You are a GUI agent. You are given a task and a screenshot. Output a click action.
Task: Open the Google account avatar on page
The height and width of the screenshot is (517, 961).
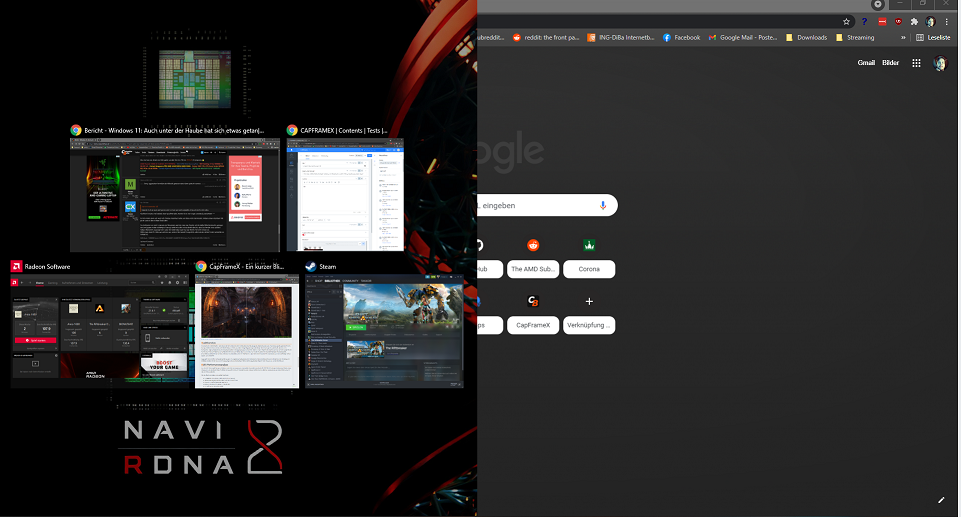940,62
